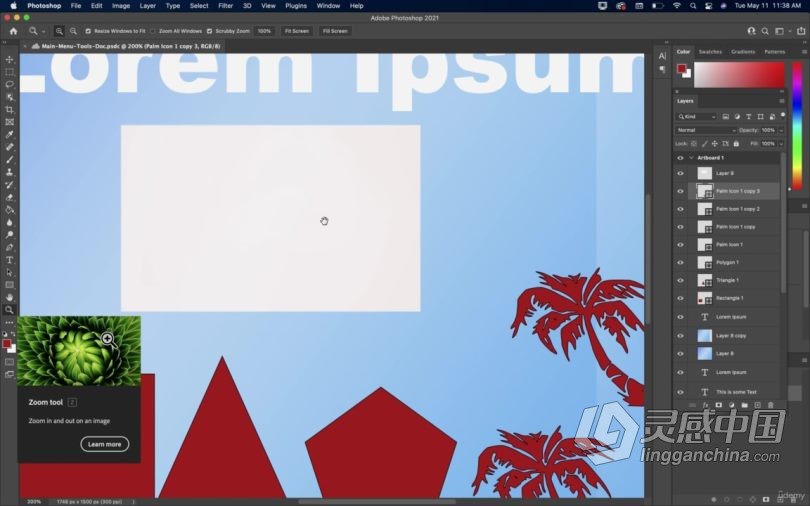This screenshot has height=506, width=810.
Task: Open the Layers panel options menu
Action: (782, 101)
